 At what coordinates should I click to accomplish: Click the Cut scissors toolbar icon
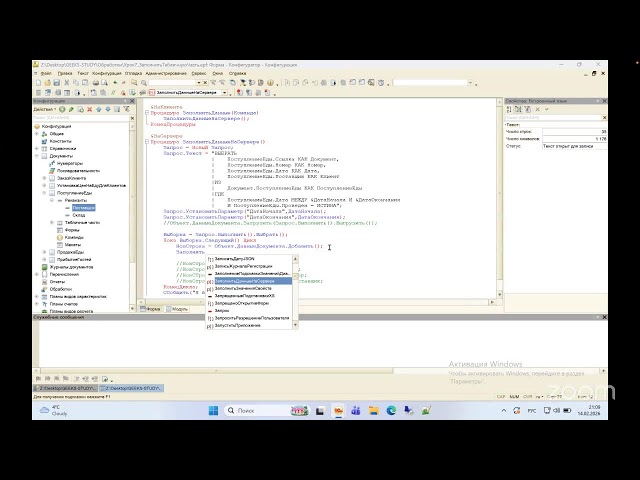coord(67,83)
